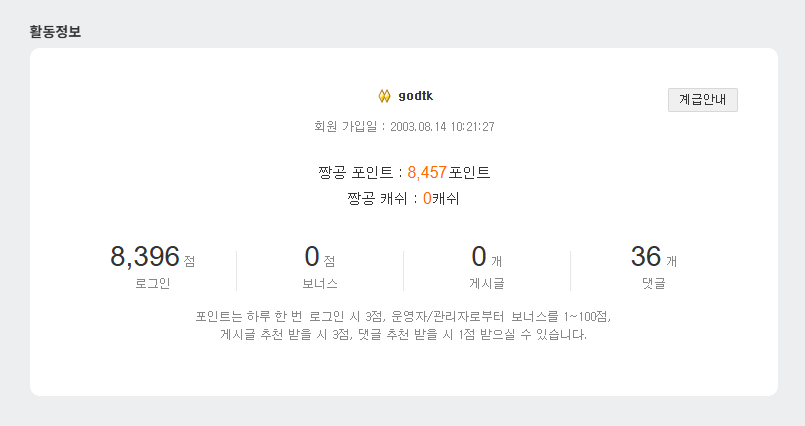Image resolution: width=805 pixels, height=426 pixels.
Task: Select the 로그인 stat label
Action: (x=152, y=283)
